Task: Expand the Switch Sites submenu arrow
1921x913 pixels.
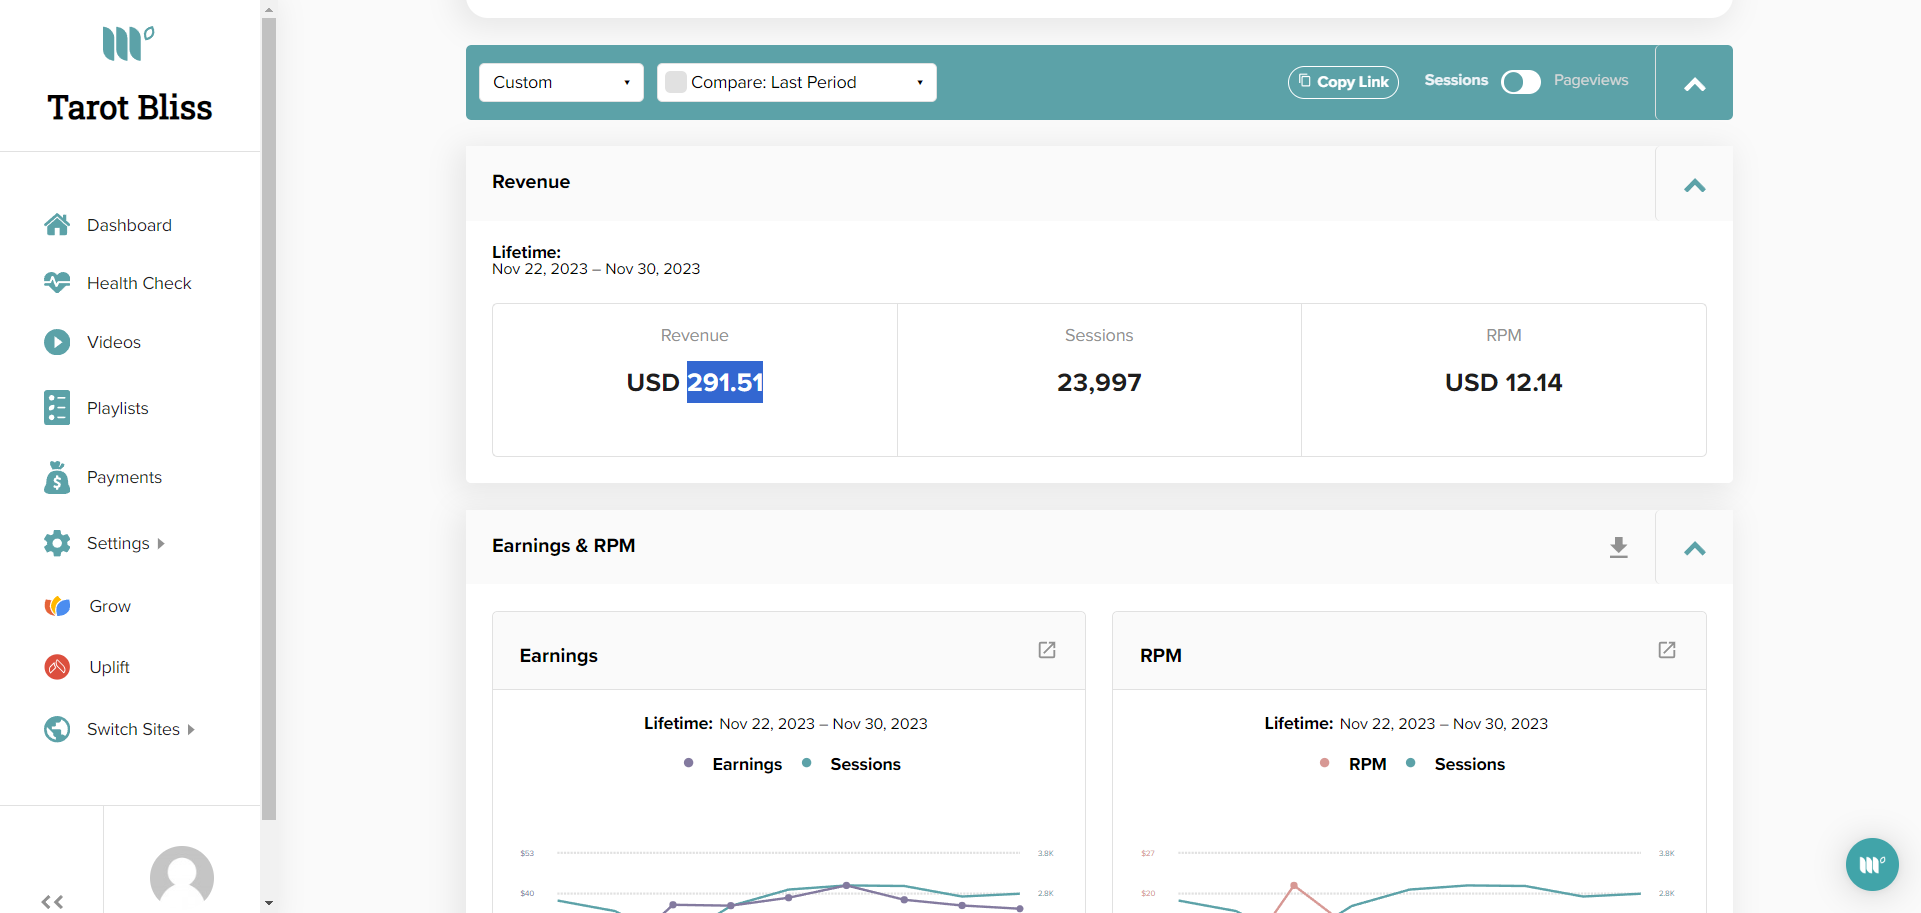Action: point(191,730)
